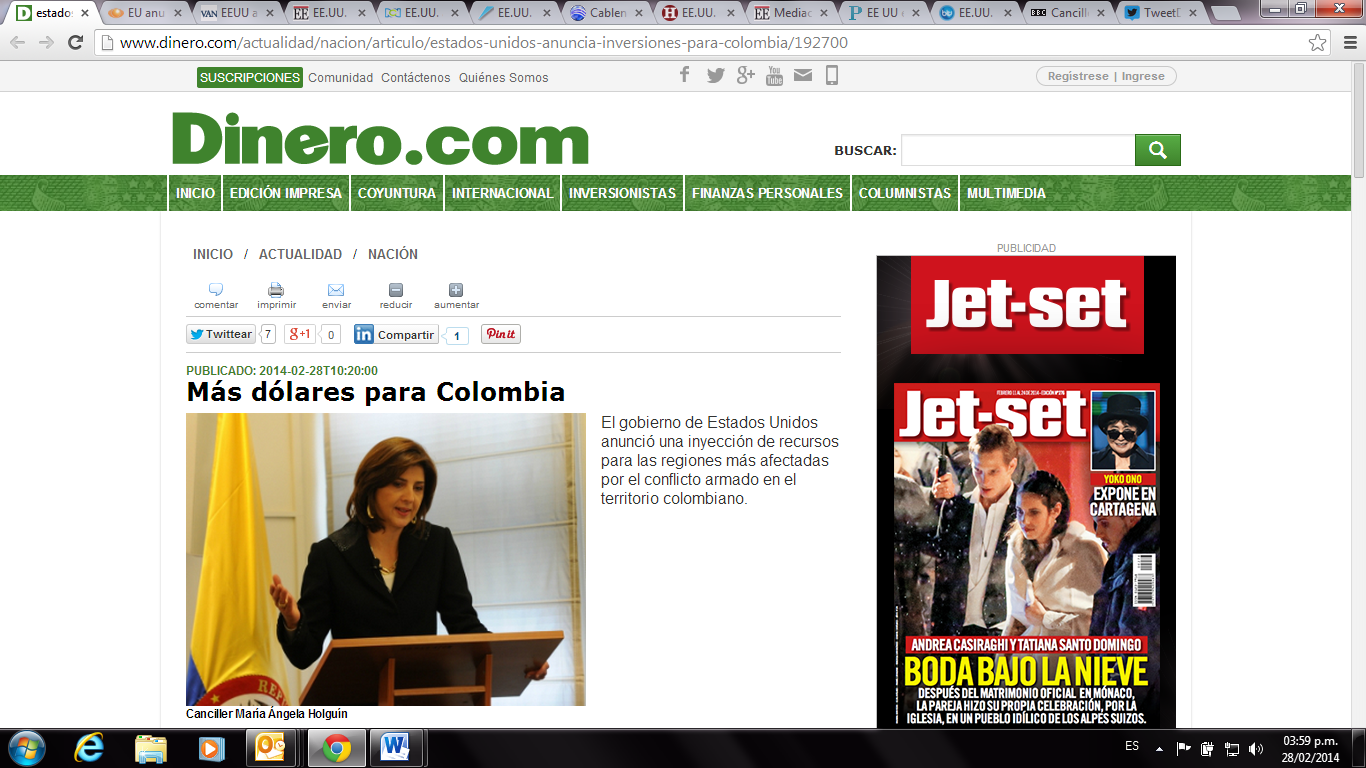Reload the page with refresh icon

pos(75,43)
